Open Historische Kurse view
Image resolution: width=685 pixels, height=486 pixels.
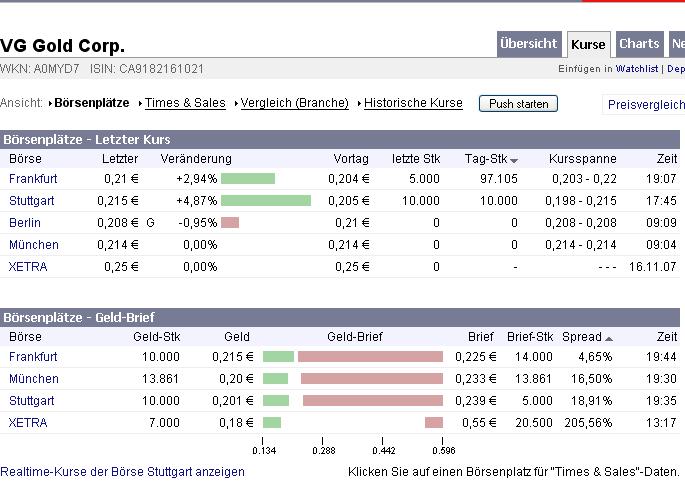pyautogui.click(x=413, y=103)
